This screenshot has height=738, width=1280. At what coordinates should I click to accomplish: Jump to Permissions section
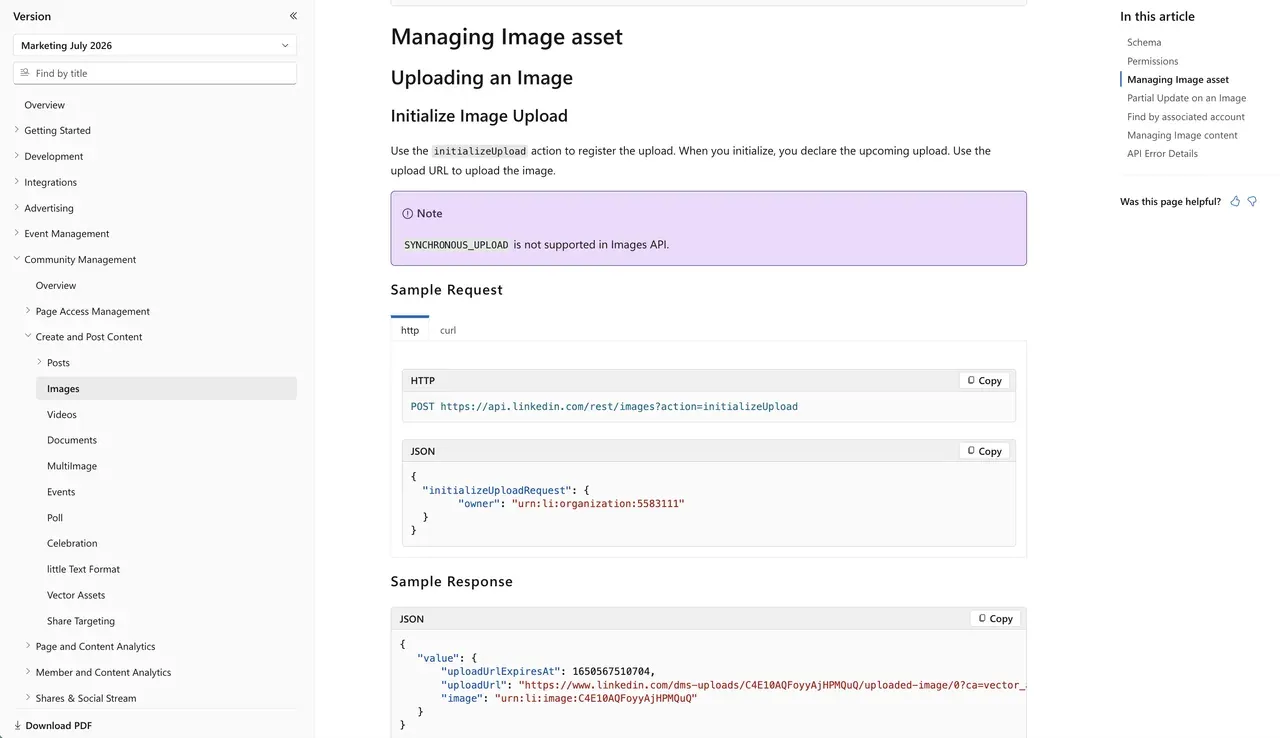1153,61
